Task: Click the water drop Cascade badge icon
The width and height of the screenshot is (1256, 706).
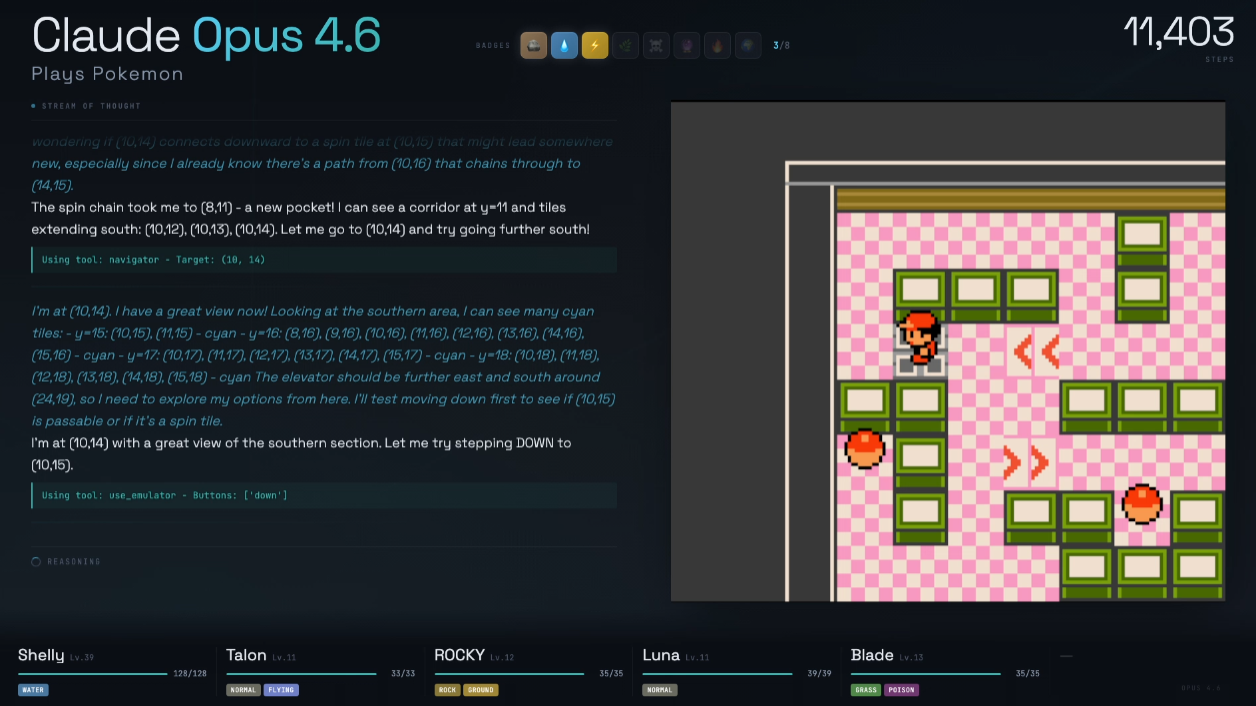Action: pos(565,45)
